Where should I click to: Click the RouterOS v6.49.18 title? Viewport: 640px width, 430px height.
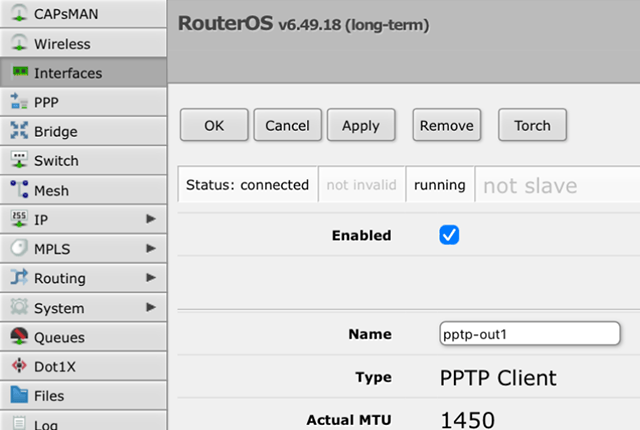coord(303,24)
